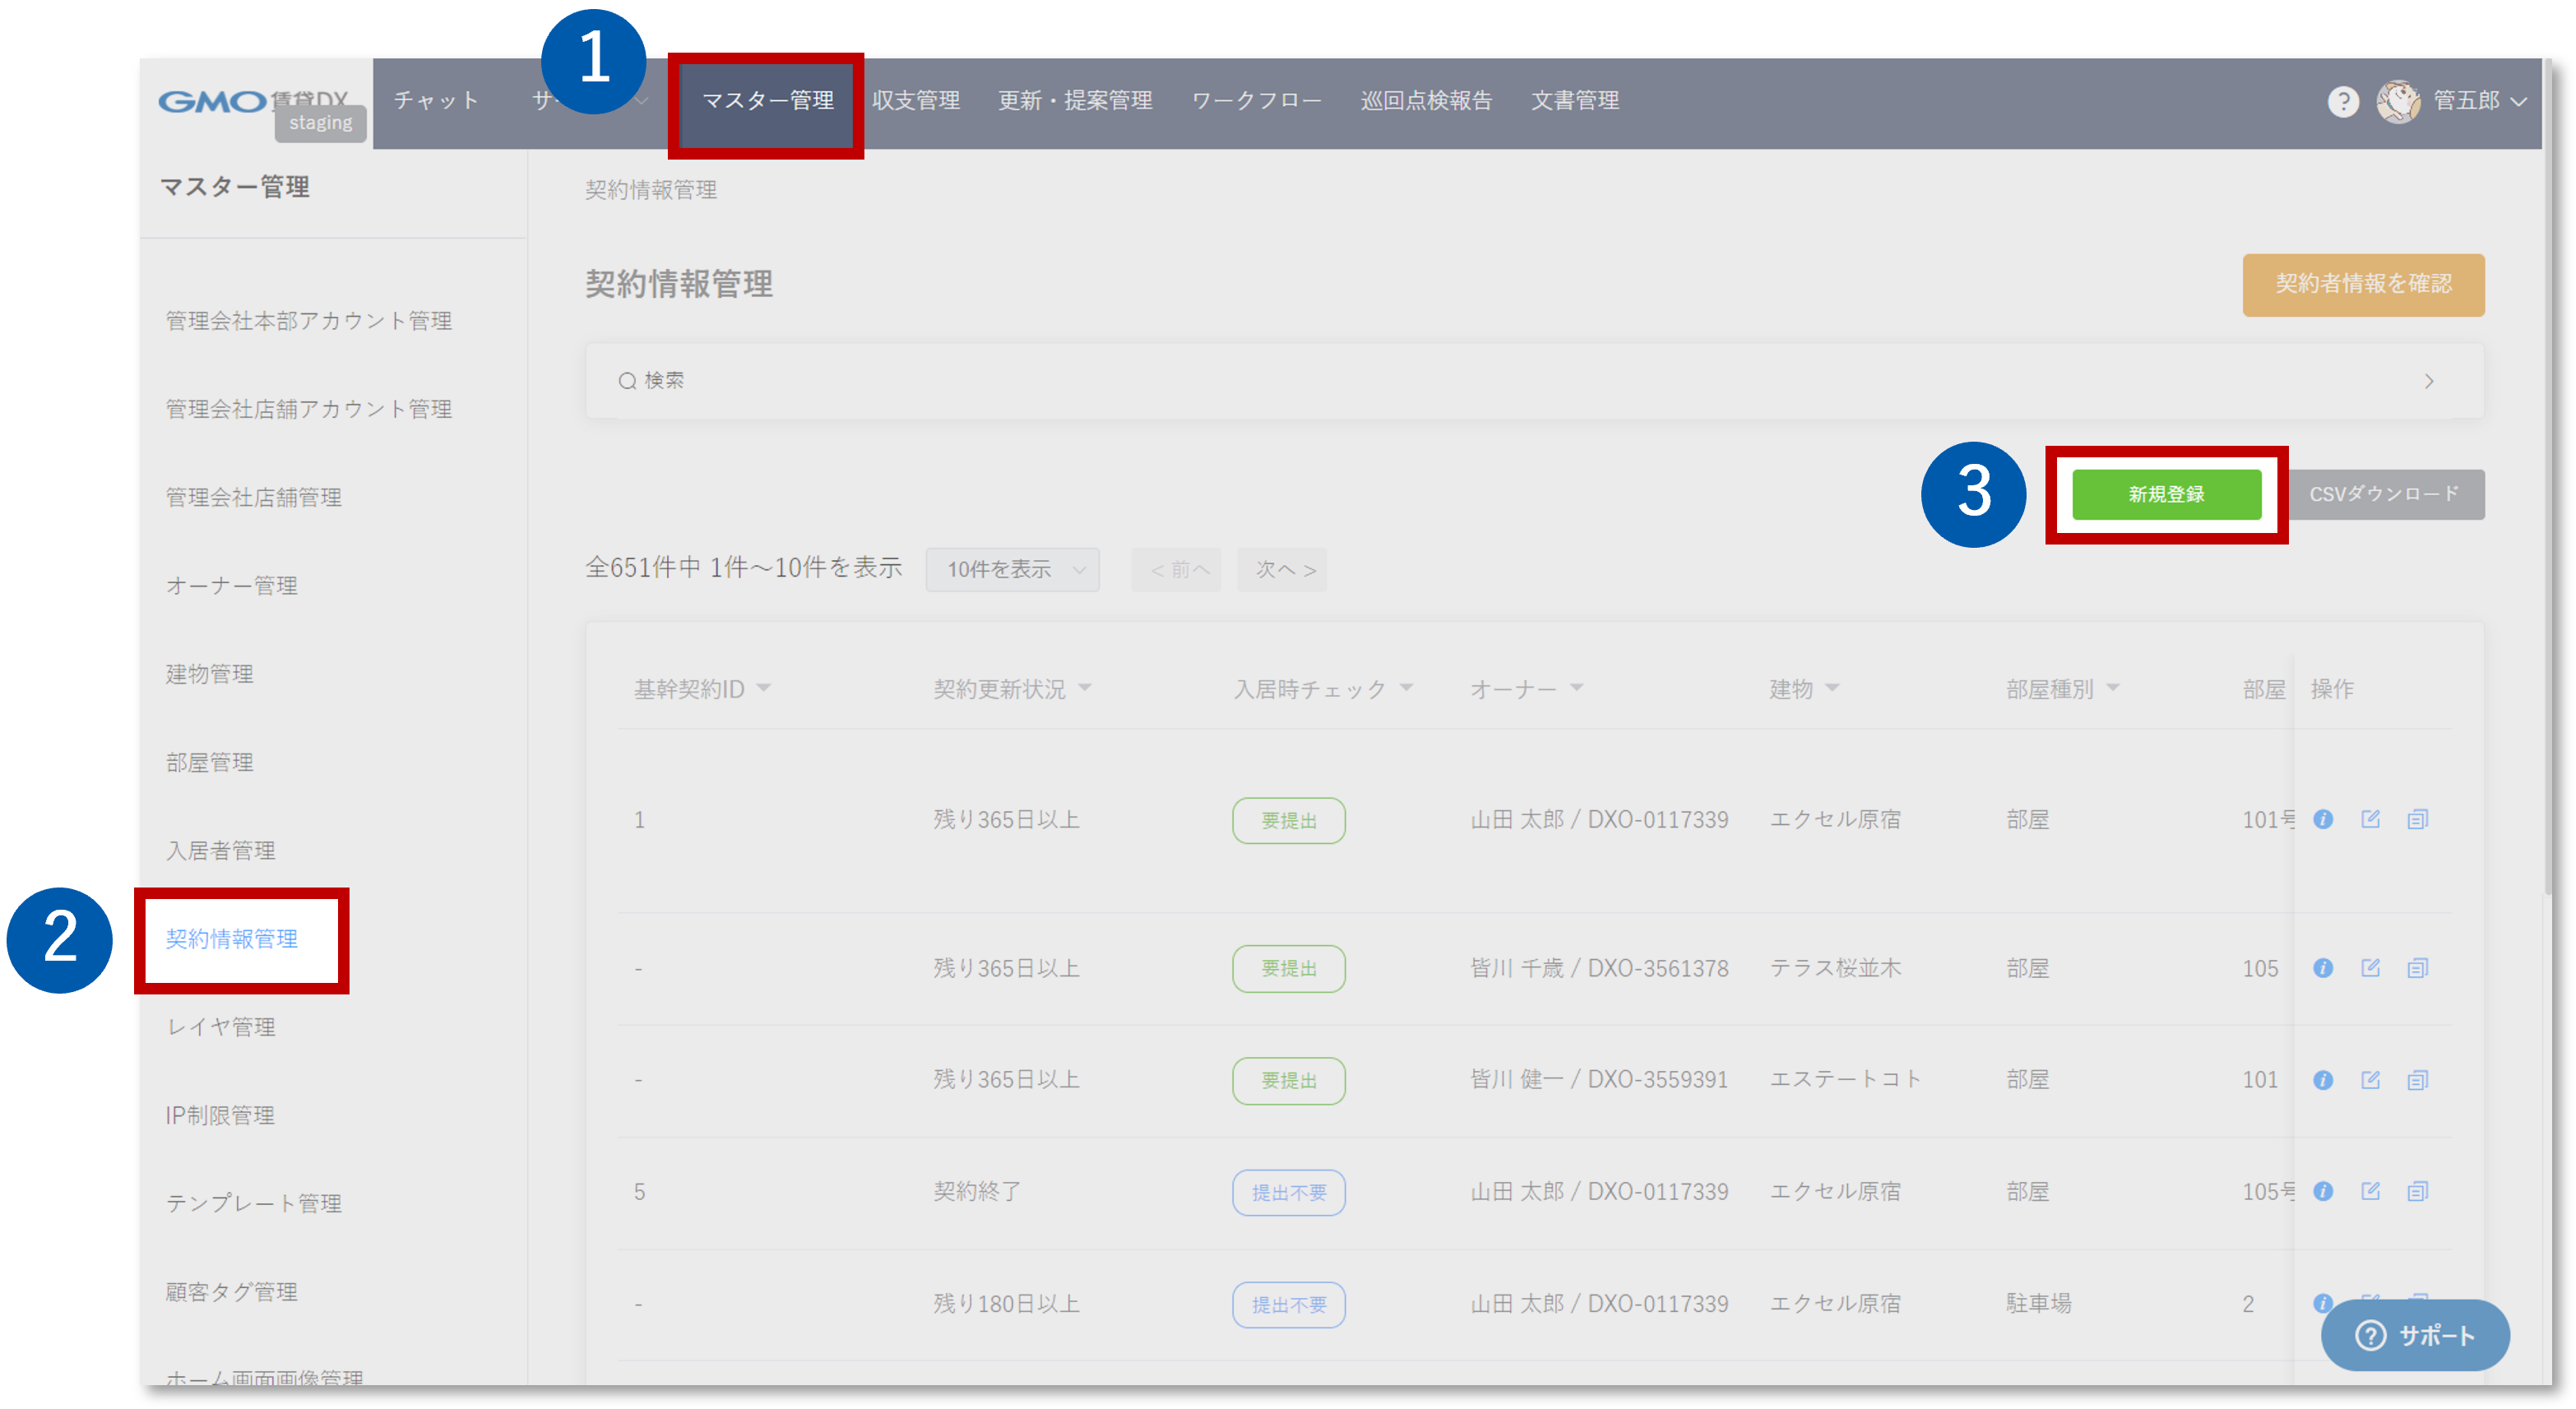The height and width of the screenshot is (1409, 2576).
Task: Open 更新・提案管理 tab
Action: click(x=1075, y=101)
